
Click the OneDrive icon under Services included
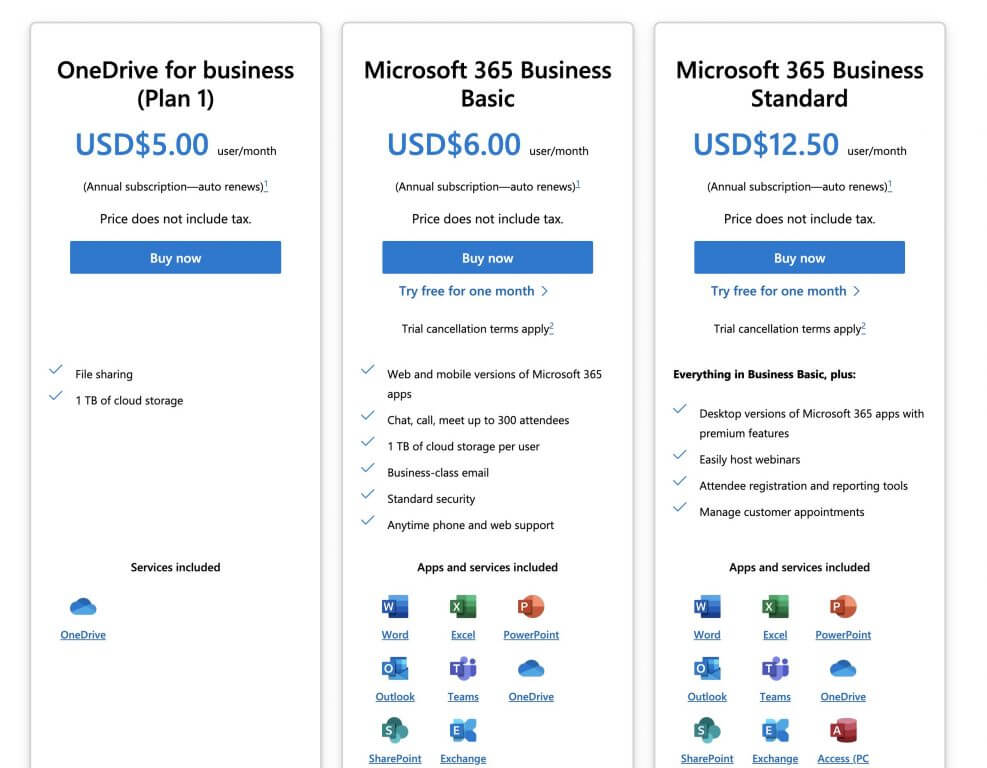tap(83, 607)
